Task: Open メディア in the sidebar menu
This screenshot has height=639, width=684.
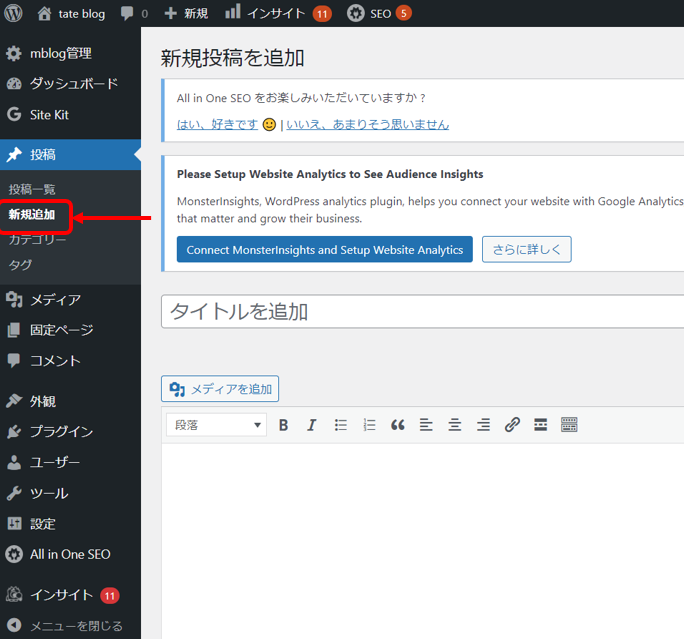Action: click(x=55, y=299)
